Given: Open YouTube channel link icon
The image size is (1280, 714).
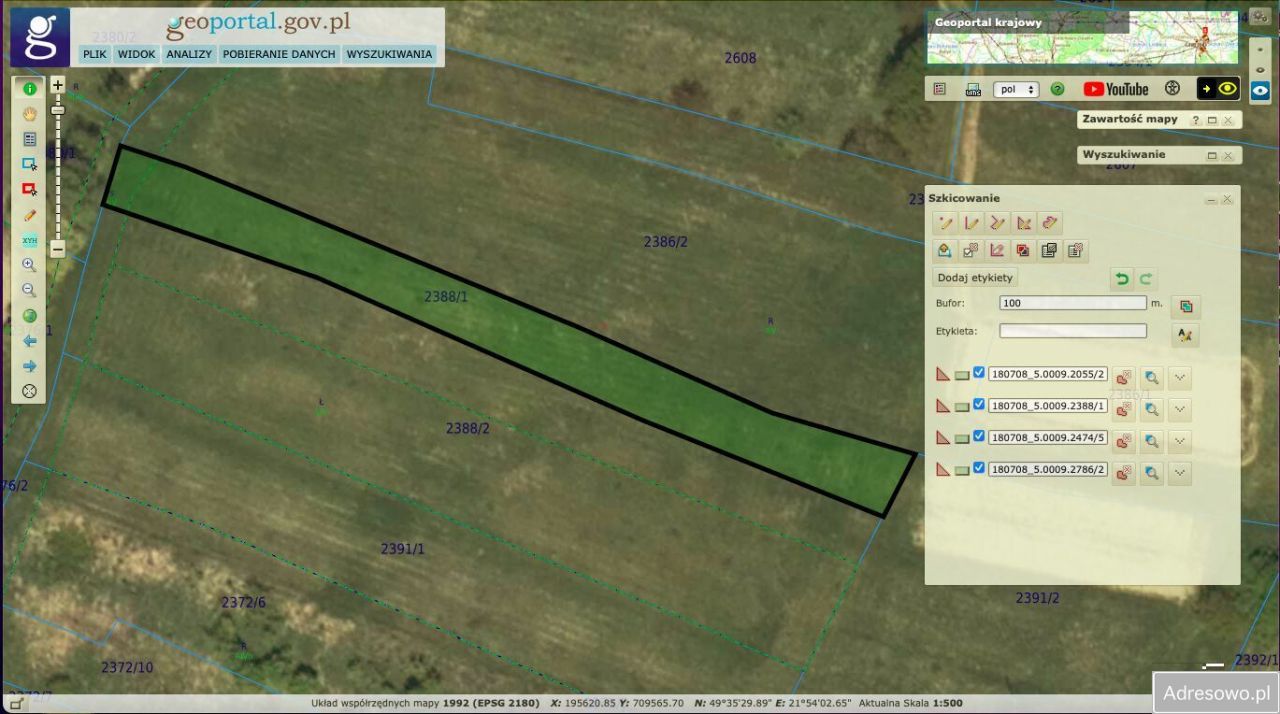Looking at the screenshot, I should tap(1115, 89).
